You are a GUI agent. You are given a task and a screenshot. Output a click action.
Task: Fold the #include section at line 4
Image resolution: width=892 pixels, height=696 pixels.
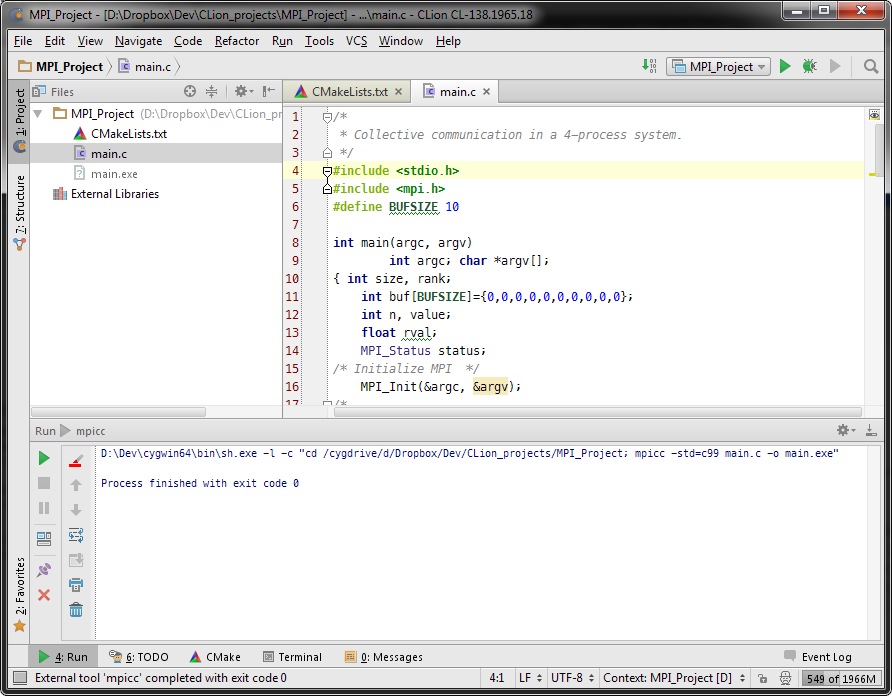[327, 171]
